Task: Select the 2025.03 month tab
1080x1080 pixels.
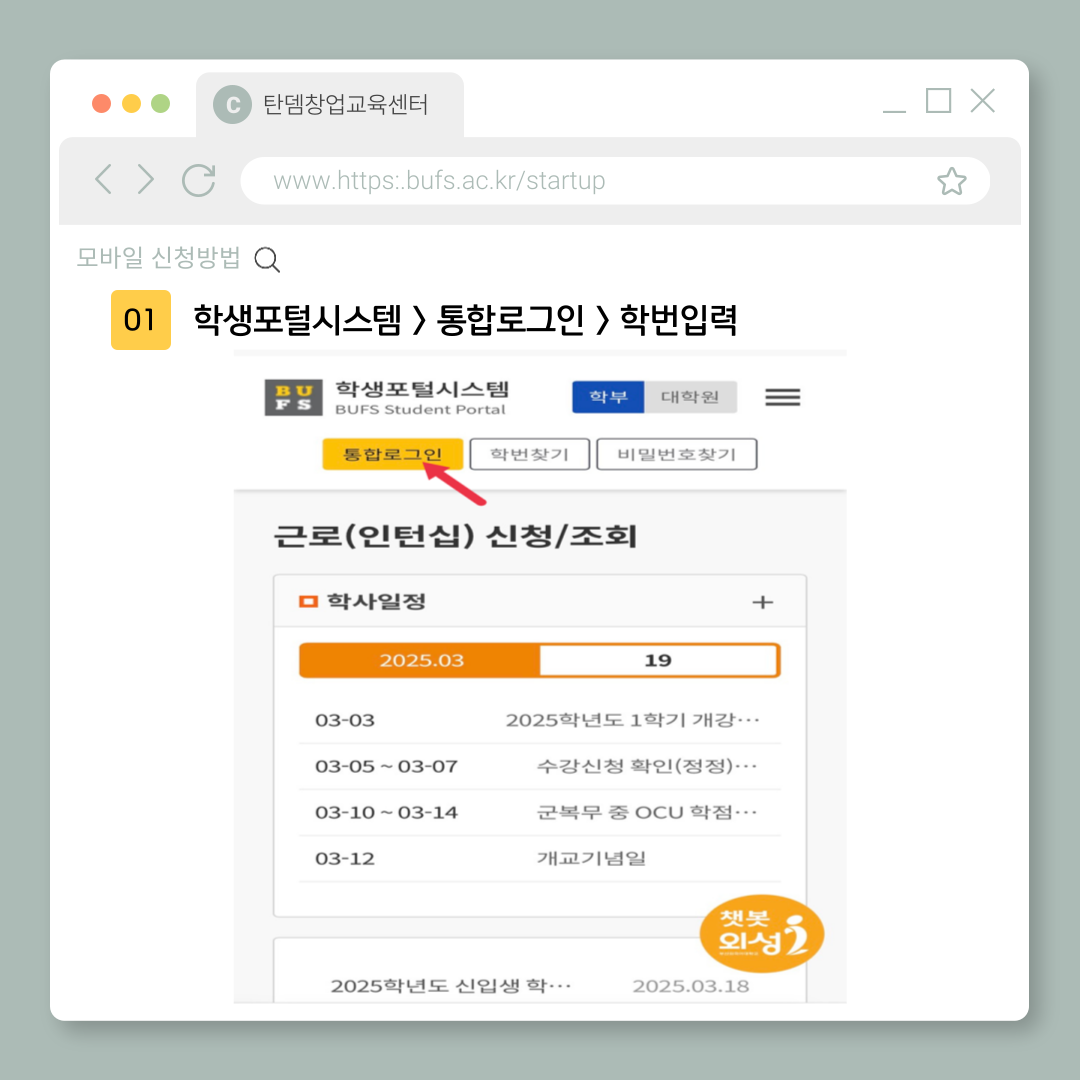Action: click(x=421, y=661)
